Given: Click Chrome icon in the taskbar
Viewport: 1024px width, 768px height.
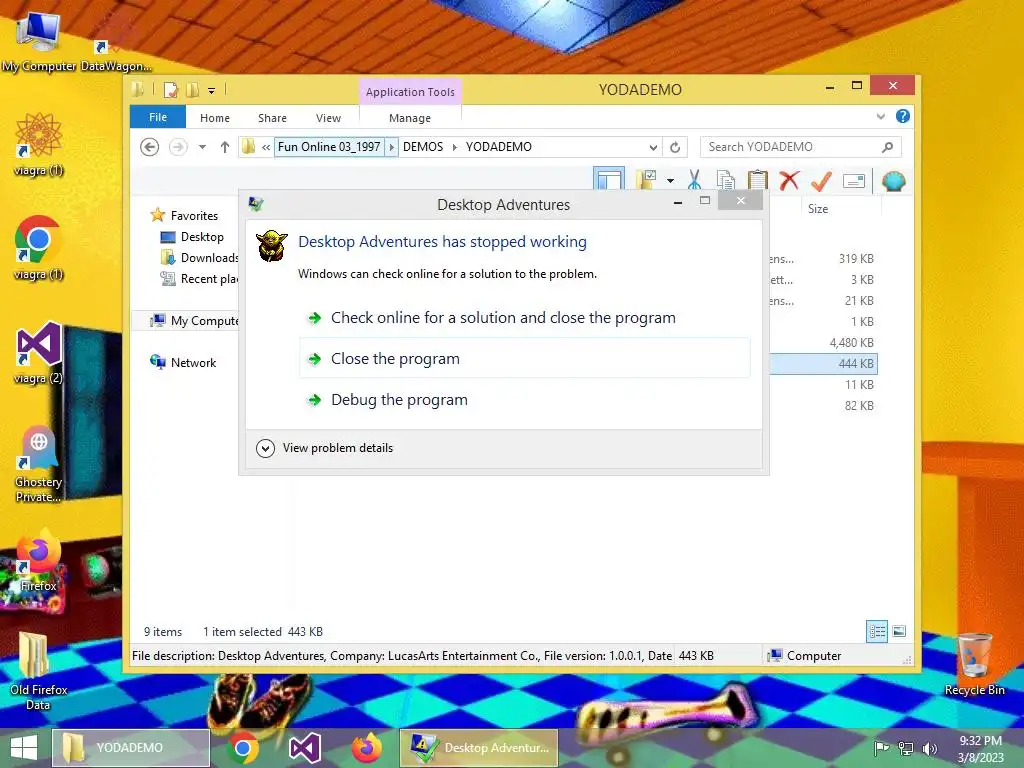Looking at the screenshot, I should tap(242, 748).
